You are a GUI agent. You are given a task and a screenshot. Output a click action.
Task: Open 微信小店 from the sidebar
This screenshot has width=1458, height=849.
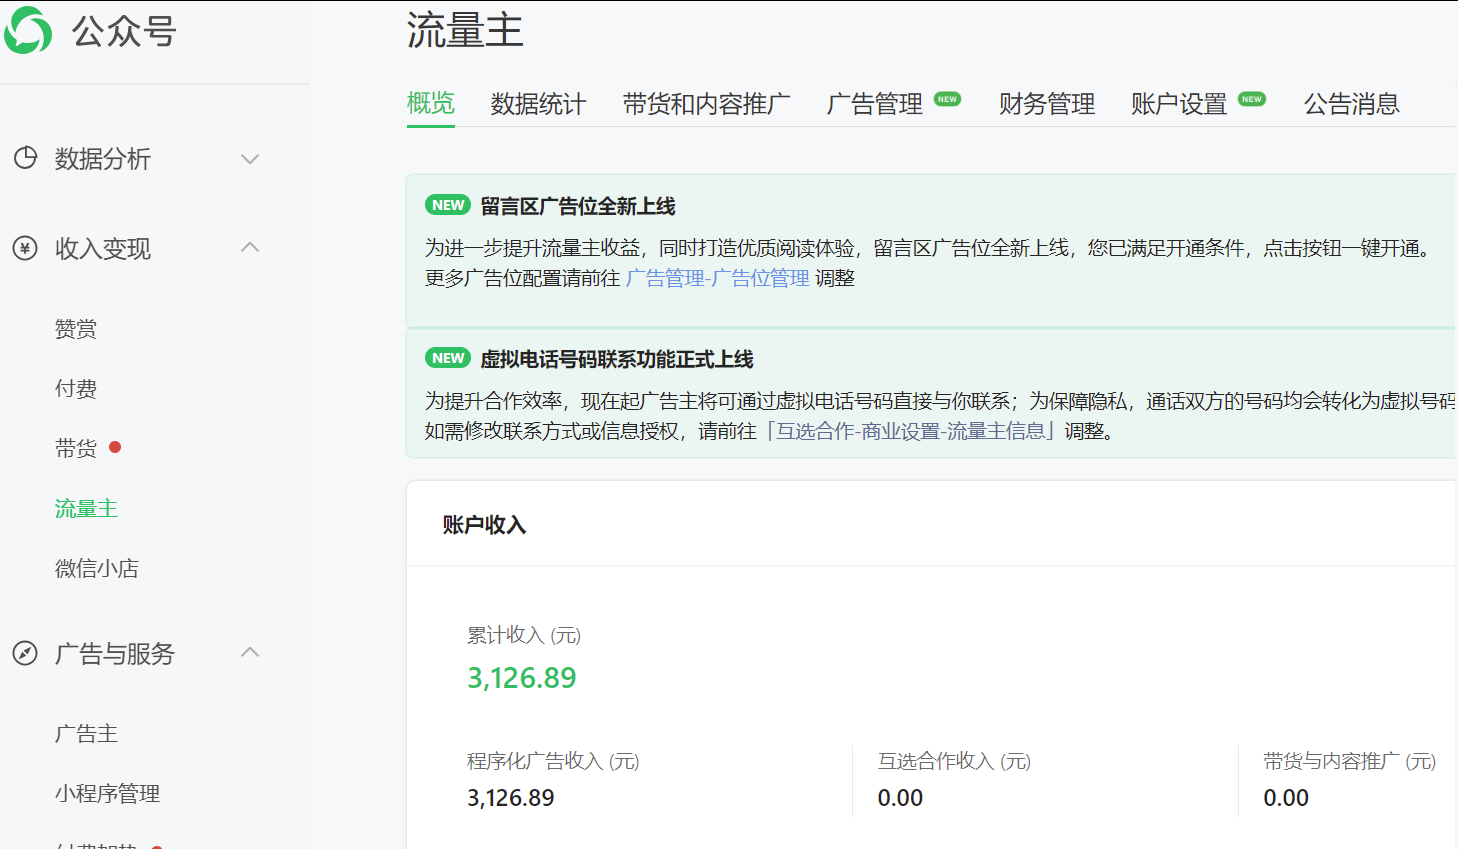point(97,568)
